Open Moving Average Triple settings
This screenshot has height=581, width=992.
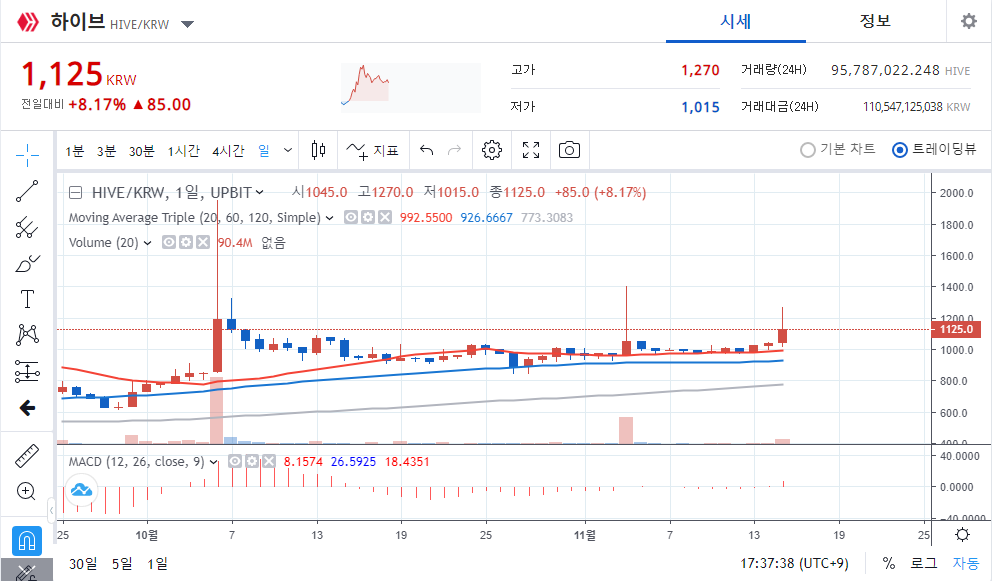coord(368,217)
